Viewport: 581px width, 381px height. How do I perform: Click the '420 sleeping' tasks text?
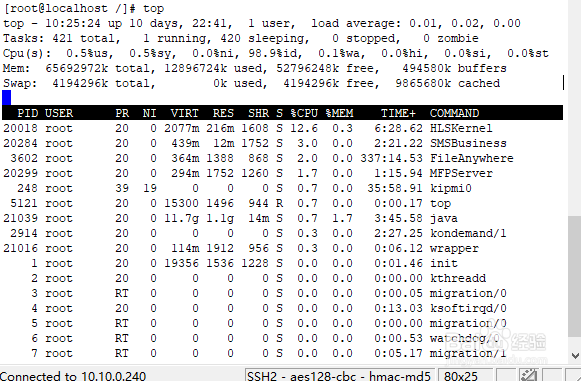(262, 38)
